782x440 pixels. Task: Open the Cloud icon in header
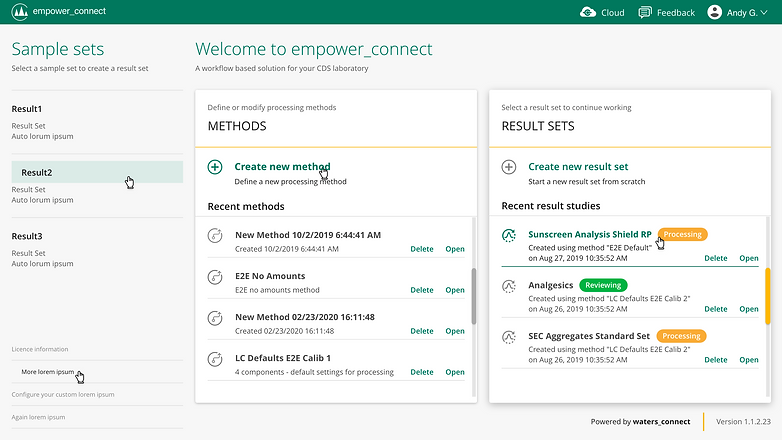pos(588,12)
